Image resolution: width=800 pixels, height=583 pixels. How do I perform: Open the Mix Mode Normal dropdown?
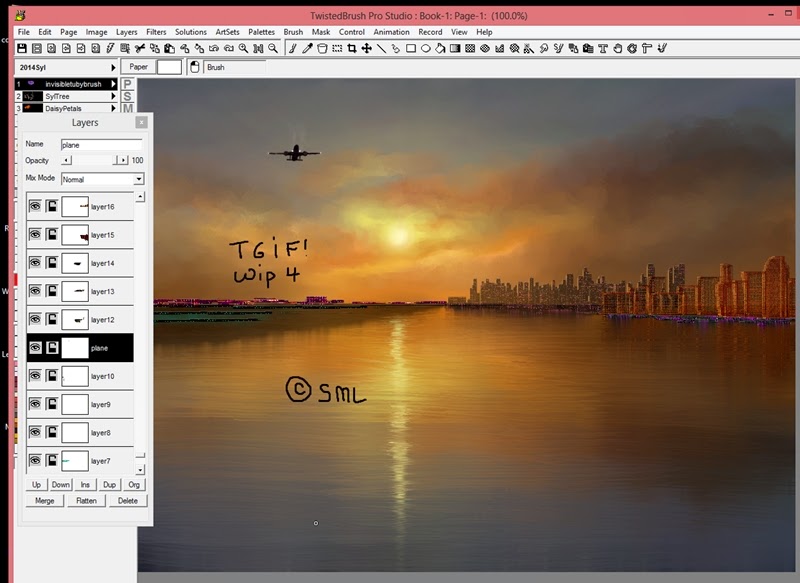(103, 179)
